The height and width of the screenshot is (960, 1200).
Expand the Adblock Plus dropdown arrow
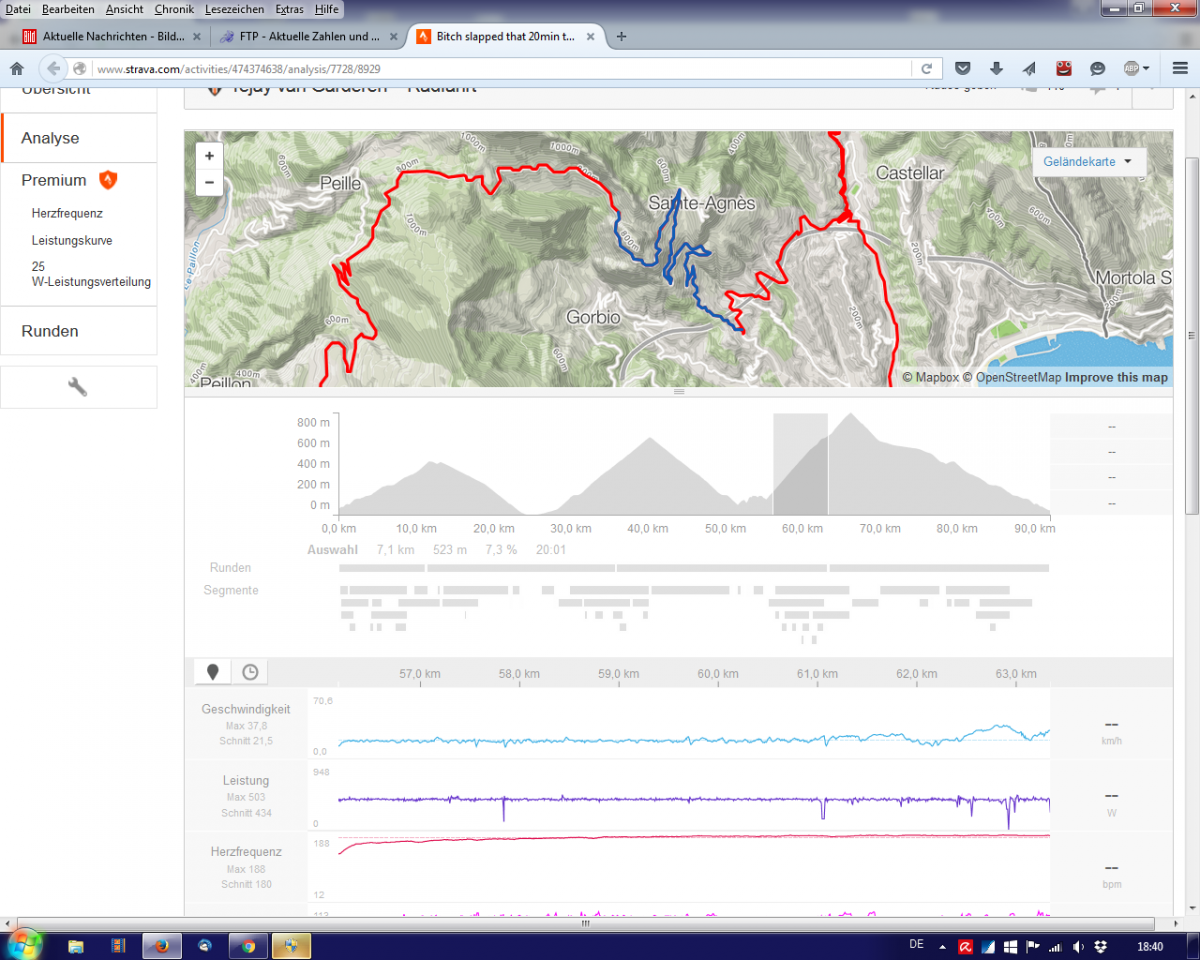click(x=1146, y=69)
